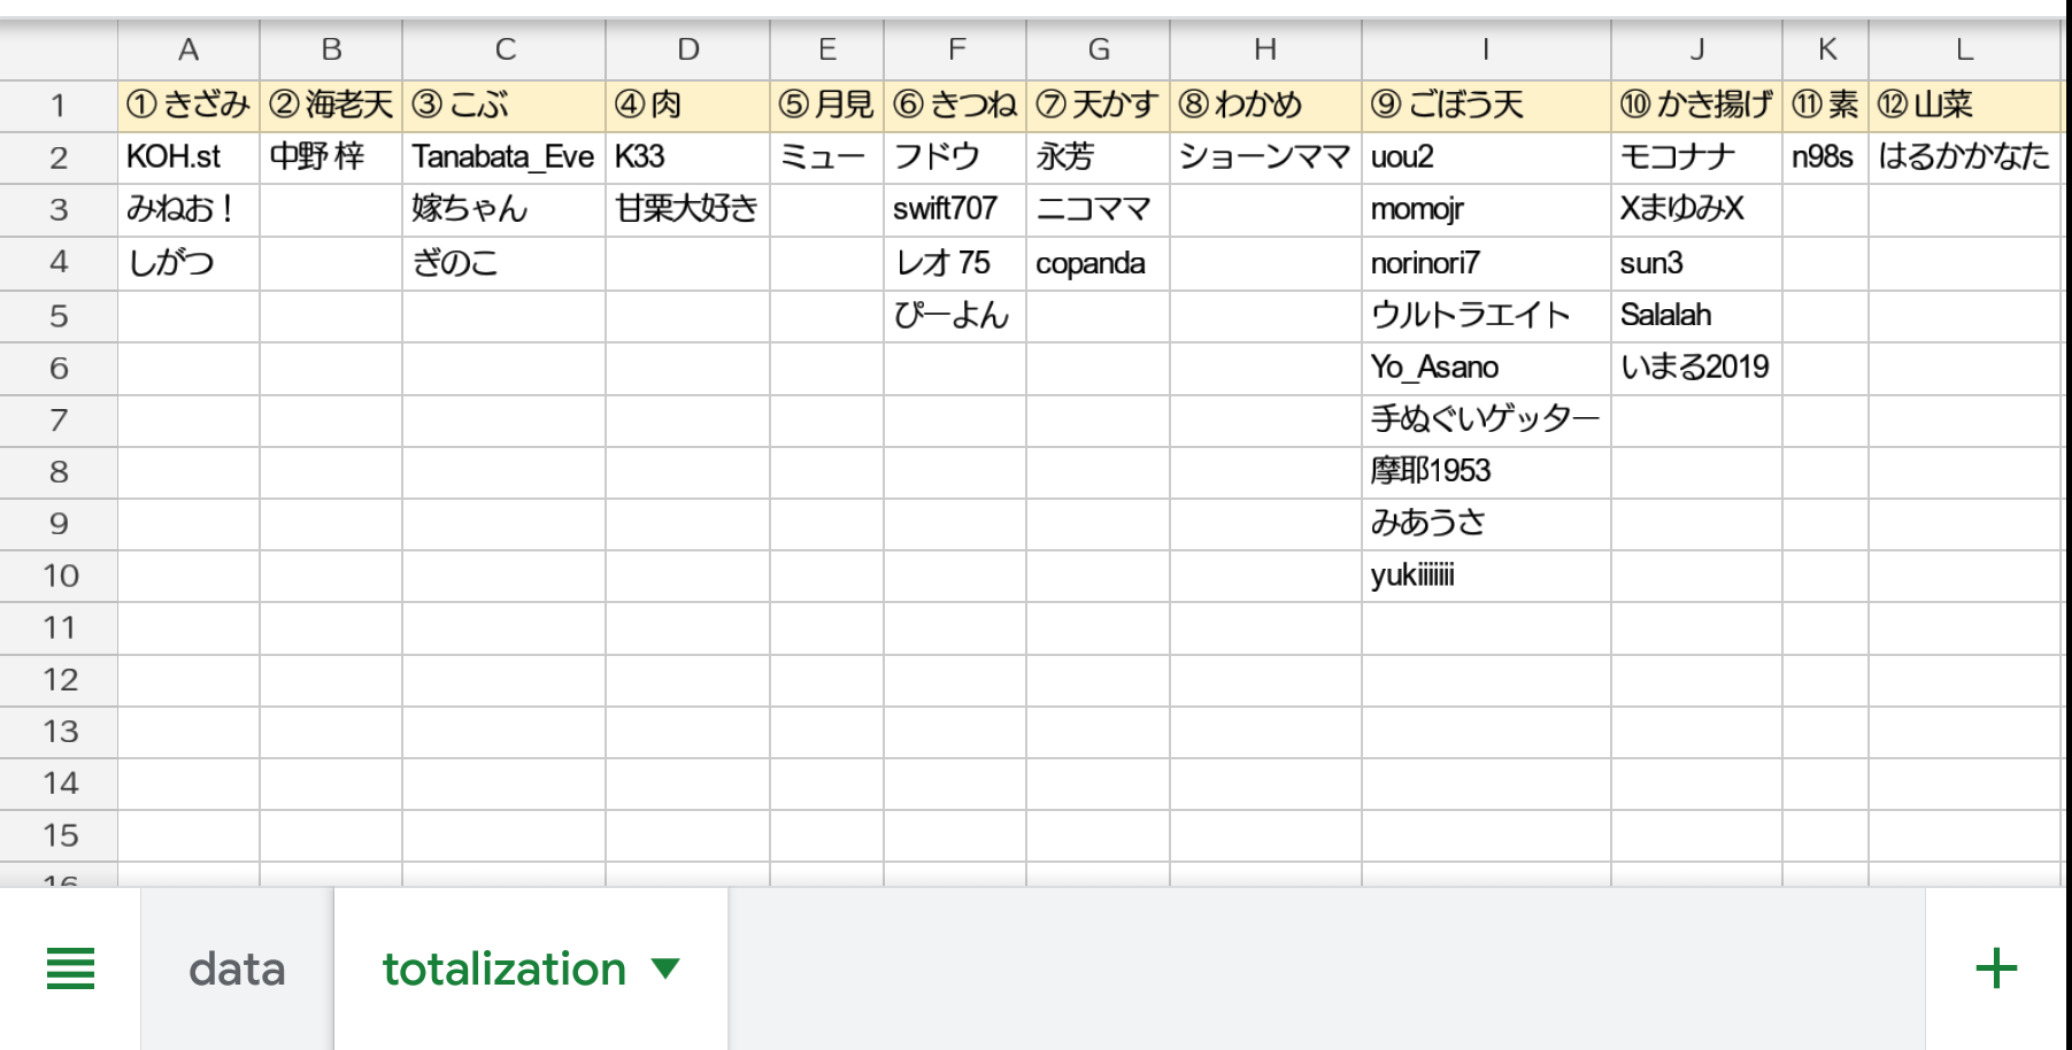Select column I header
Viewport: 2072px width, 1050px height.
click(1485, 49)
